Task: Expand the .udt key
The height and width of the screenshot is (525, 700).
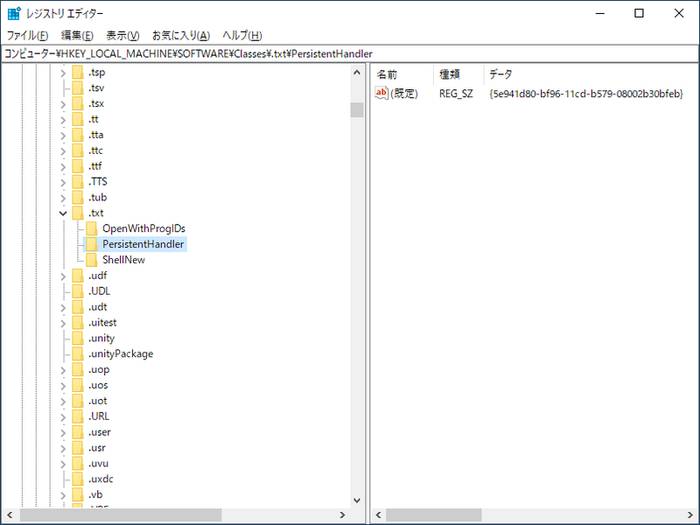Action: point(63,308)
